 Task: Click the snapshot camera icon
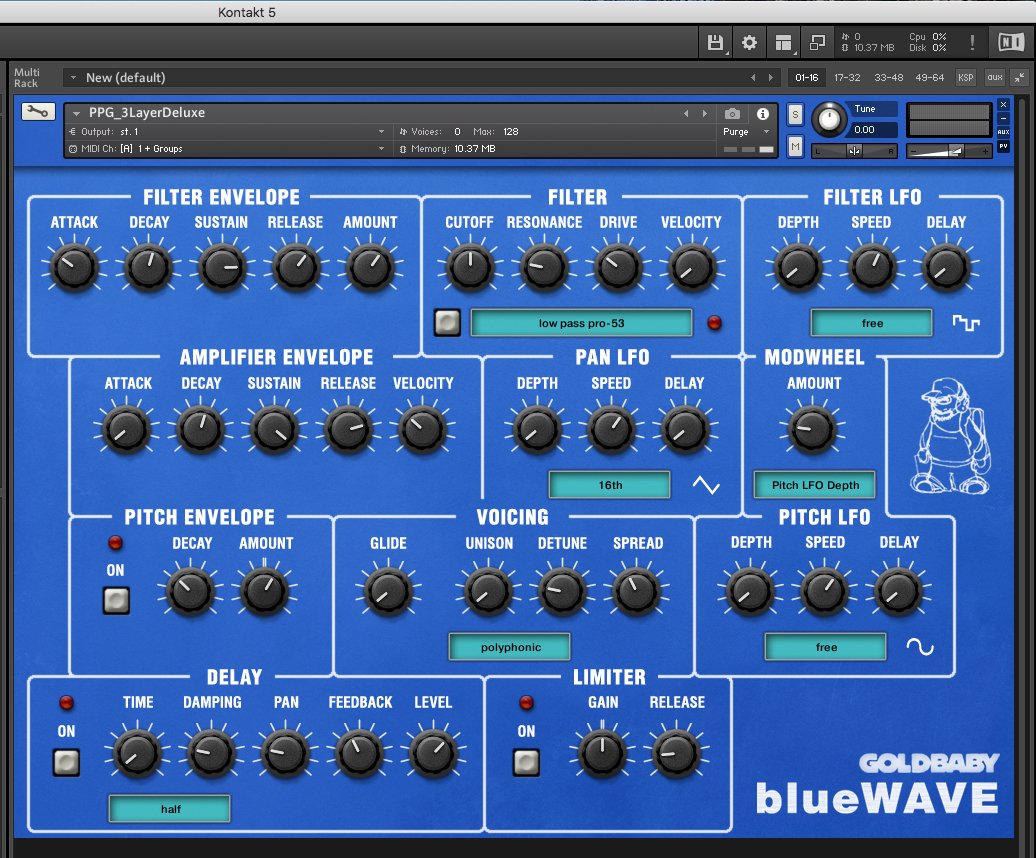732,114
